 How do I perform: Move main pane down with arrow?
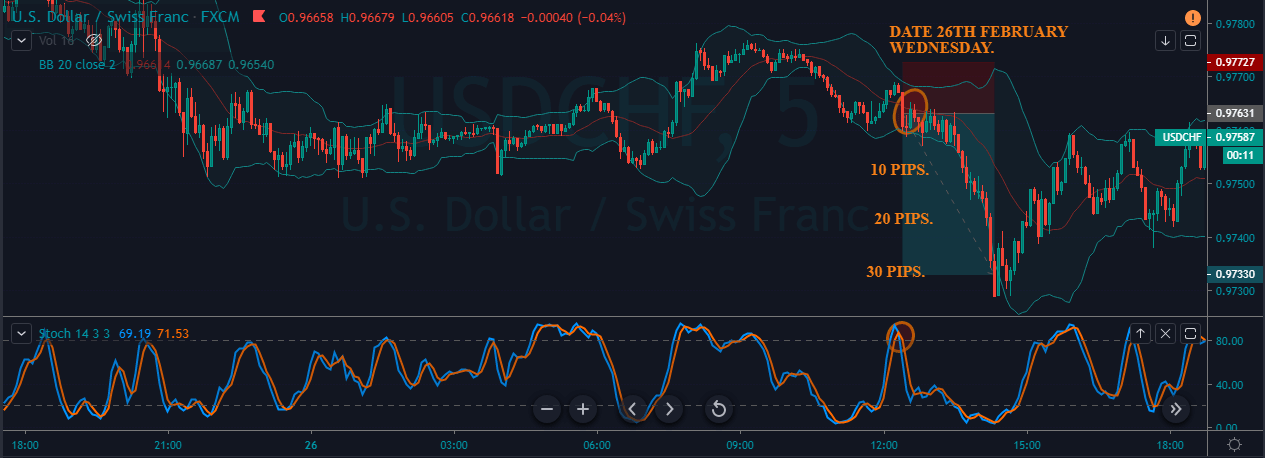tap(1165, 41)
